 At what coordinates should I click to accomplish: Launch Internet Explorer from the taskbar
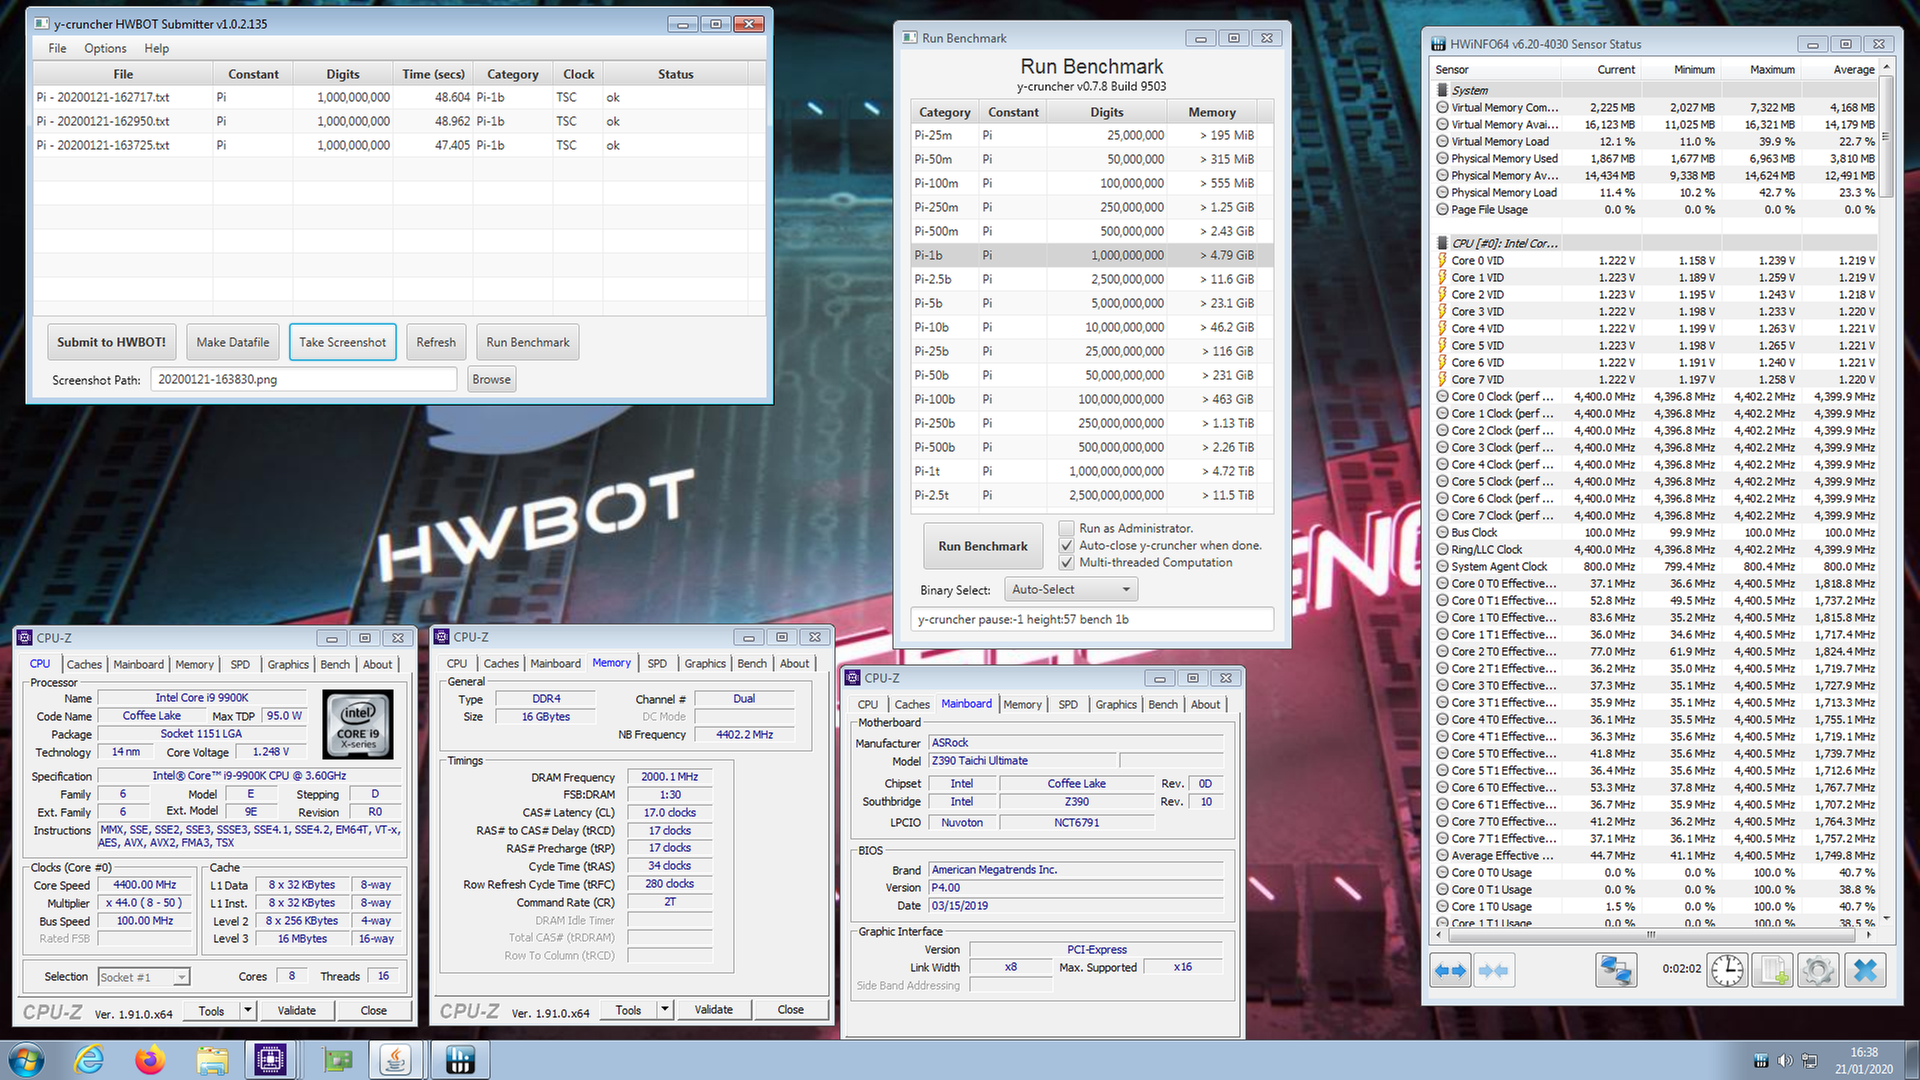(x=90, y=1060)
